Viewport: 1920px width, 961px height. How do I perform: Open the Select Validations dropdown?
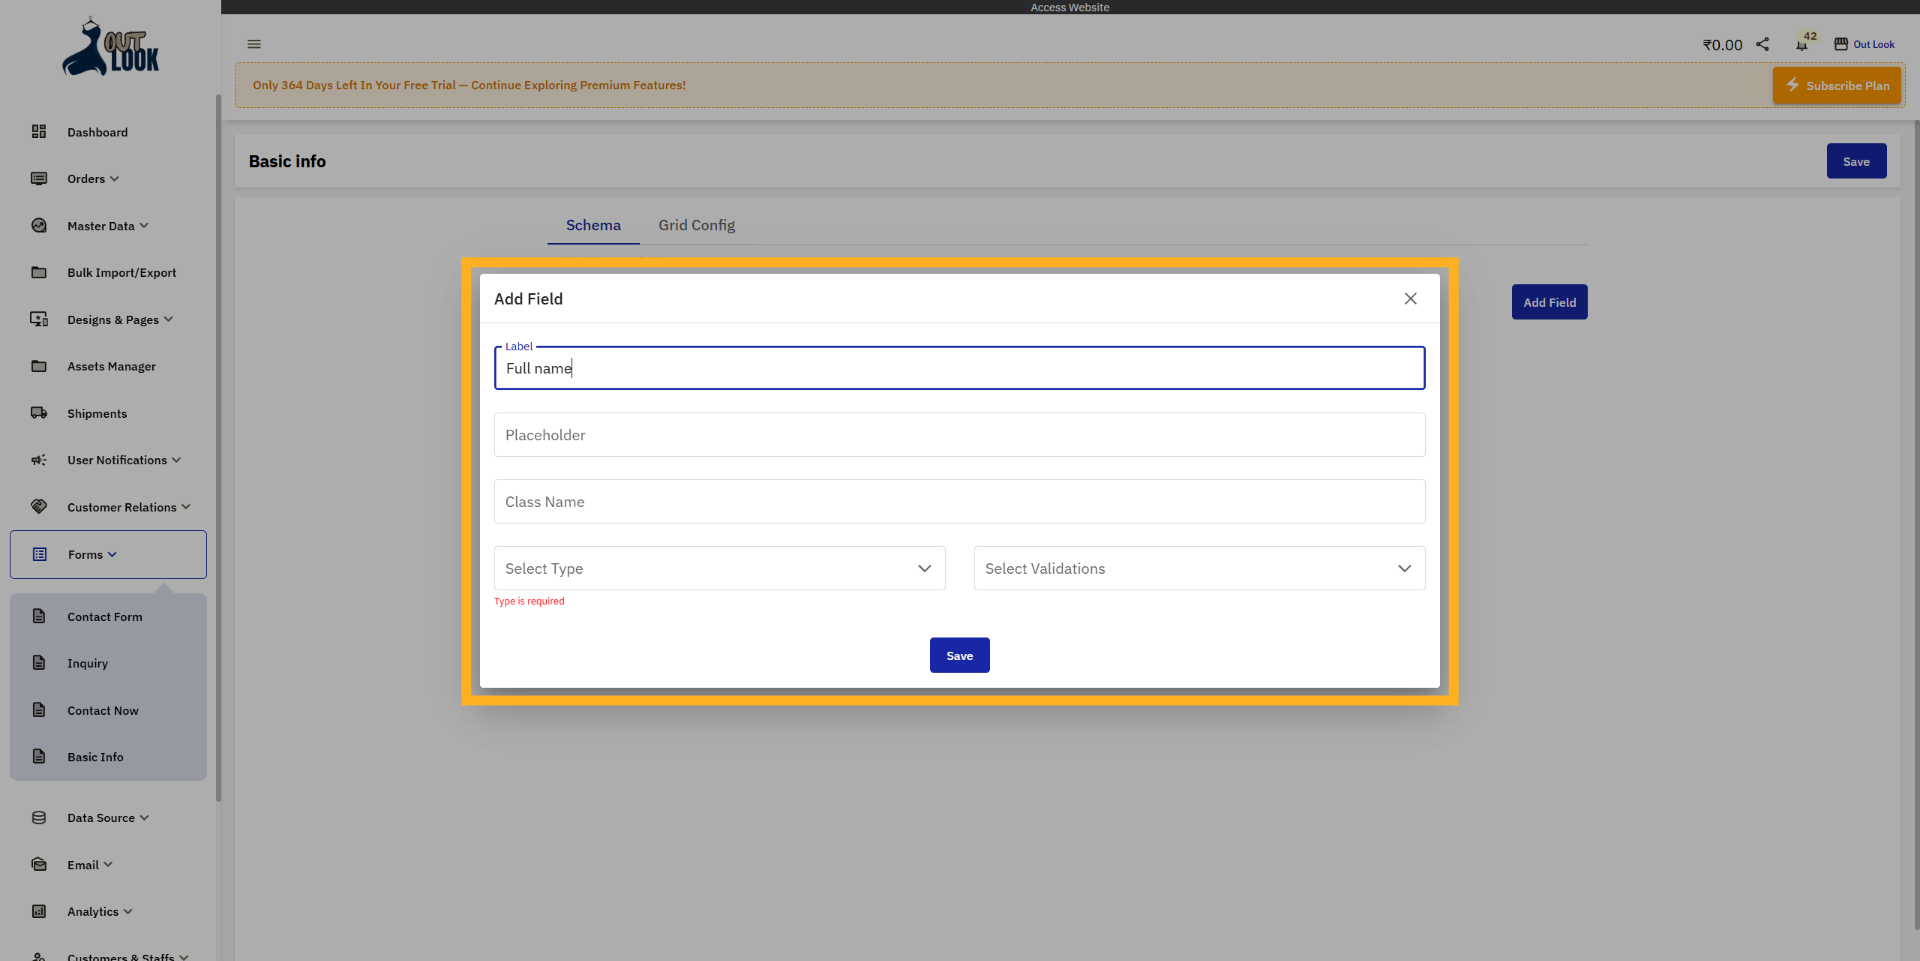coord(1199,568)
